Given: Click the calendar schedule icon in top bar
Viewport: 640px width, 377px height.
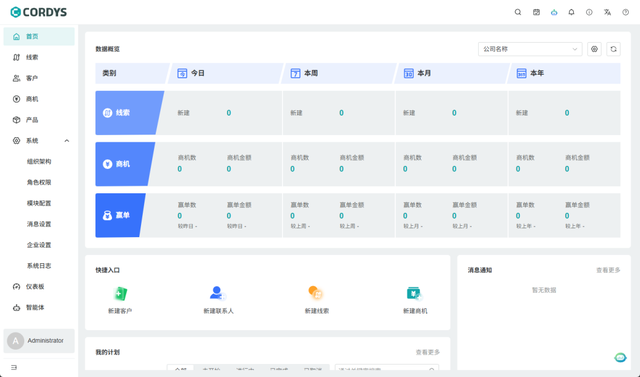Looking at the screenshot, I should tap(536, 12).
